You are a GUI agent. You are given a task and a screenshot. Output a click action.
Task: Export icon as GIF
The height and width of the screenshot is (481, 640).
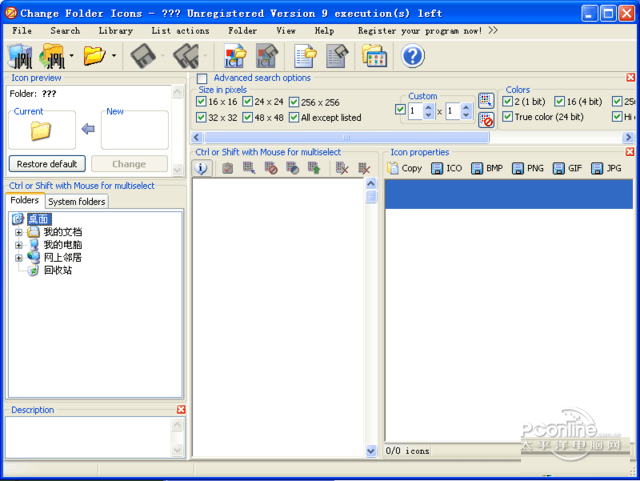click(x=566, y=169)
